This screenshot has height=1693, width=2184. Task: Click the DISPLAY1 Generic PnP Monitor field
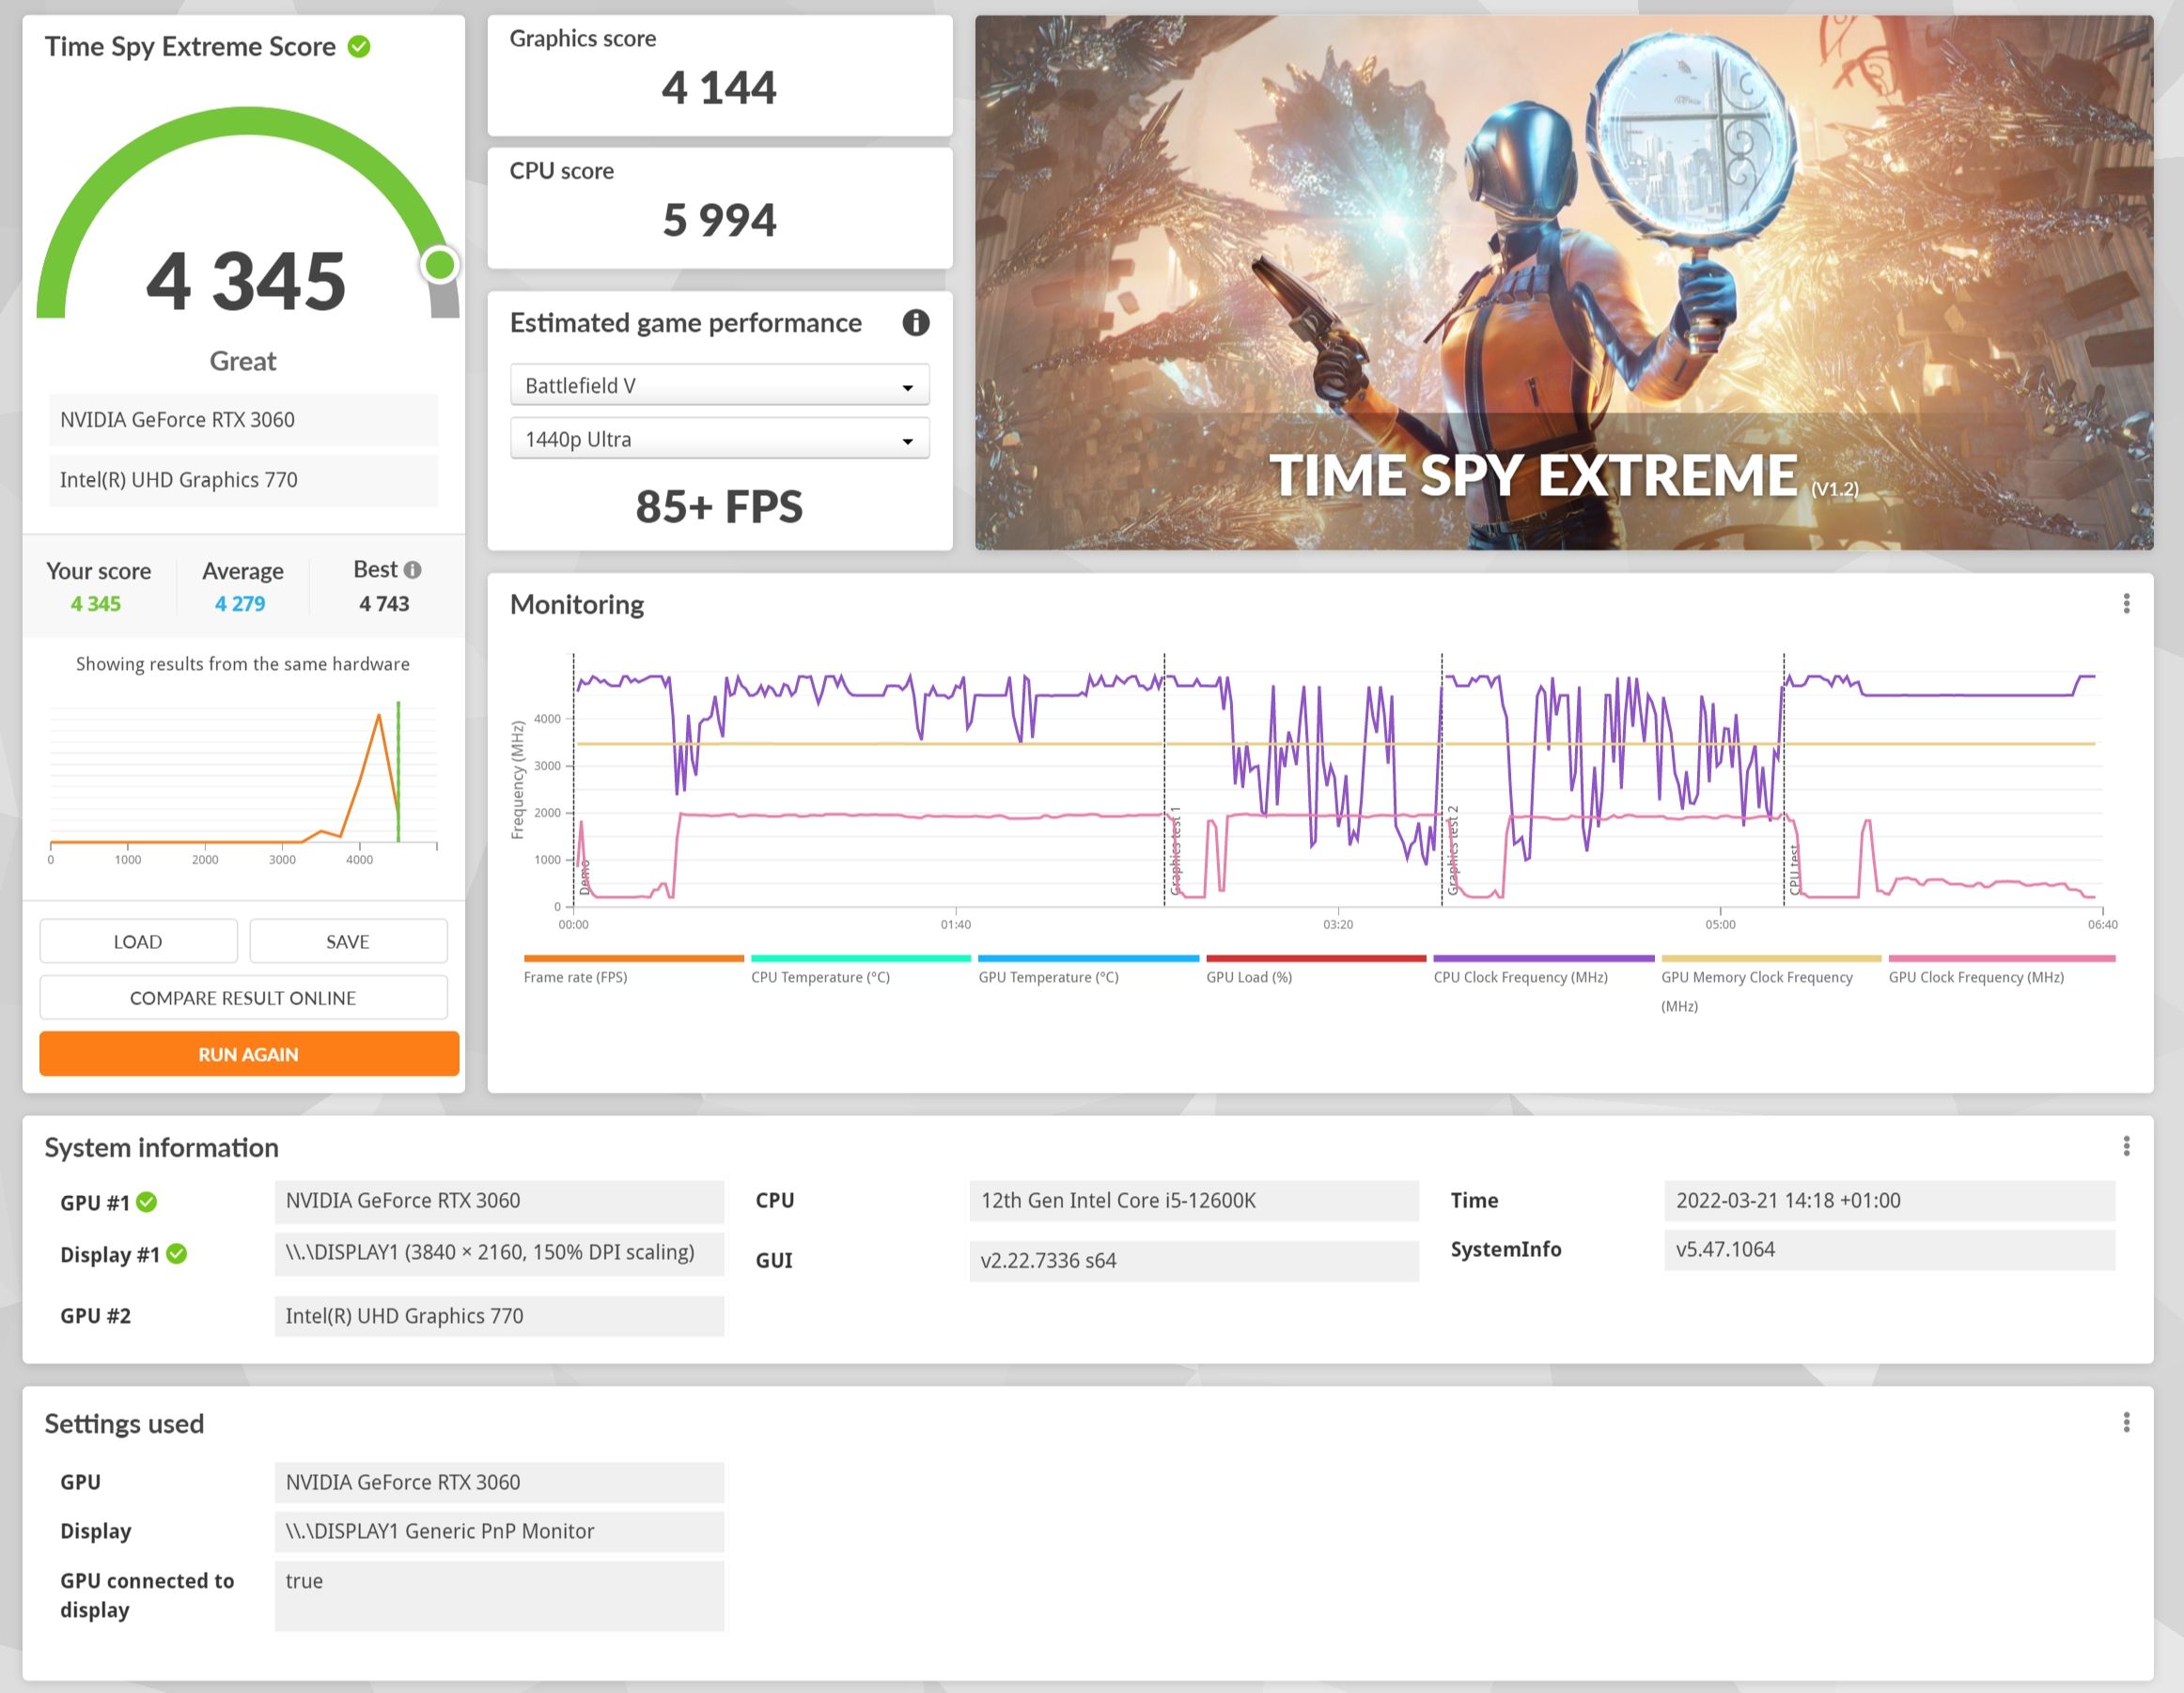(x=499, y=1531)
